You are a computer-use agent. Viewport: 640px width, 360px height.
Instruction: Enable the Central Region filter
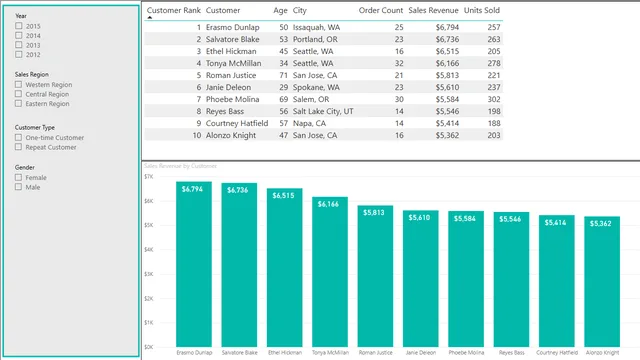coord(18,94)
